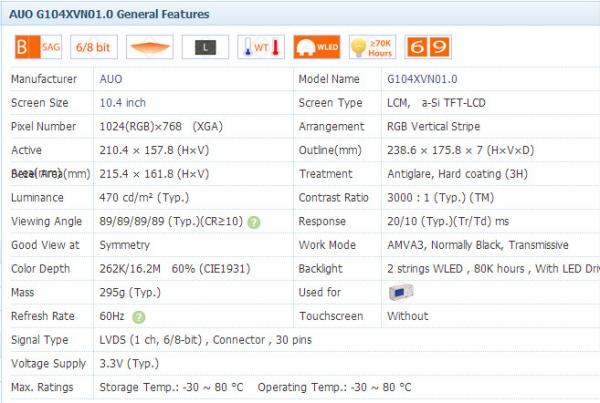Click Operating Temp.: -30 ~ 80 °C text
The height and width of the screenshot is (403, 600).
point(334,388)
